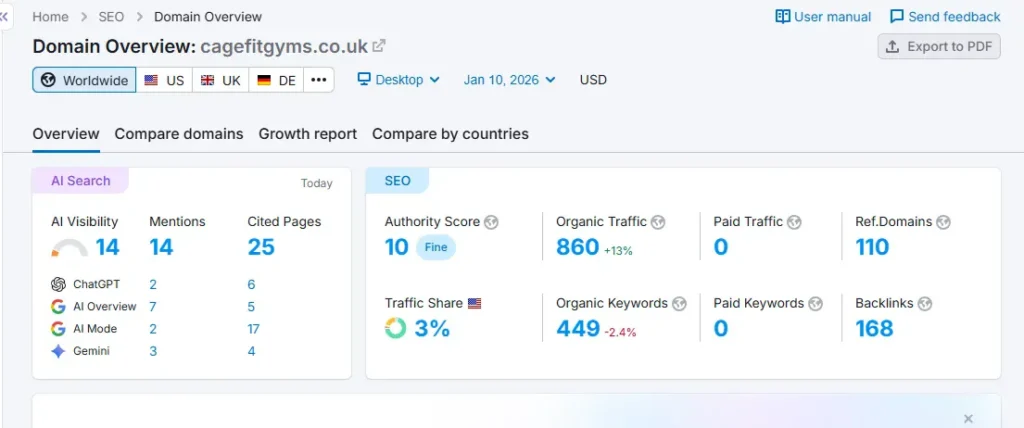Click AI Overview mentions count 7
The height and width of the screenshot is (428, 1024).
coord(153,306)
